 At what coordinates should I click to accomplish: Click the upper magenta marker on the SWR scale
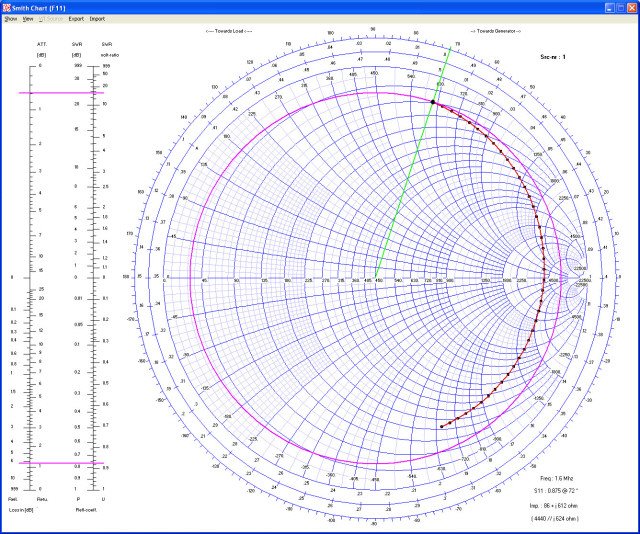click(61, 93)
